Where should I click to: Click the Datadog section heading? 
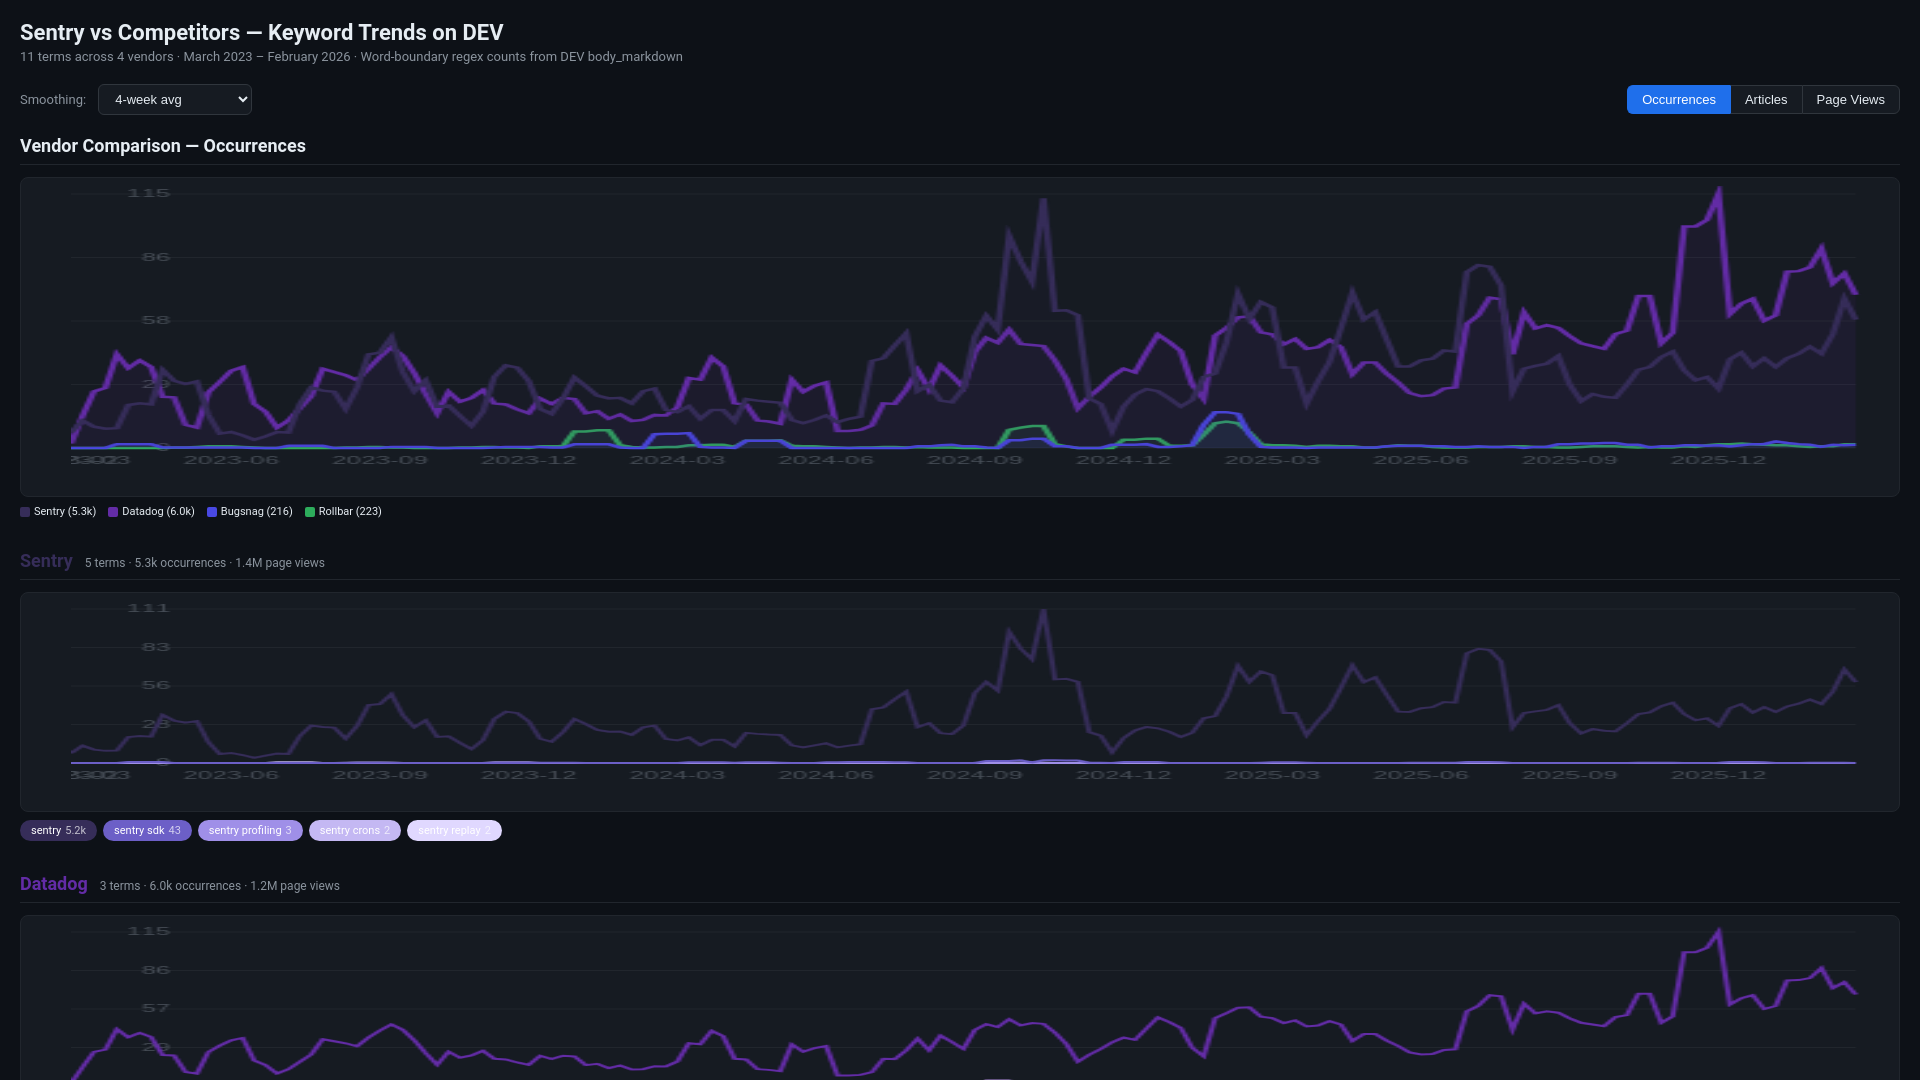coord(54,884)
